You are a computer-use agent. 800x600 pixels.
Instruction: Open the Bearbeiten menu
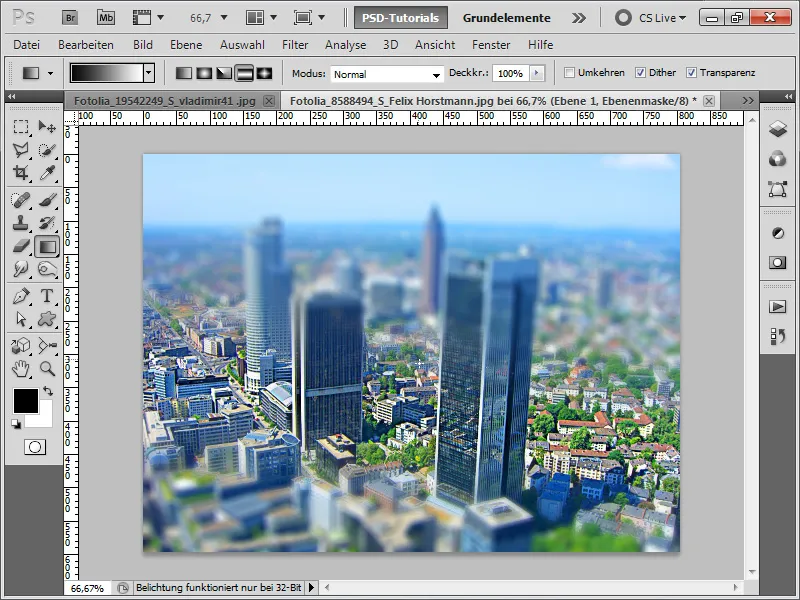pos(86,45)
